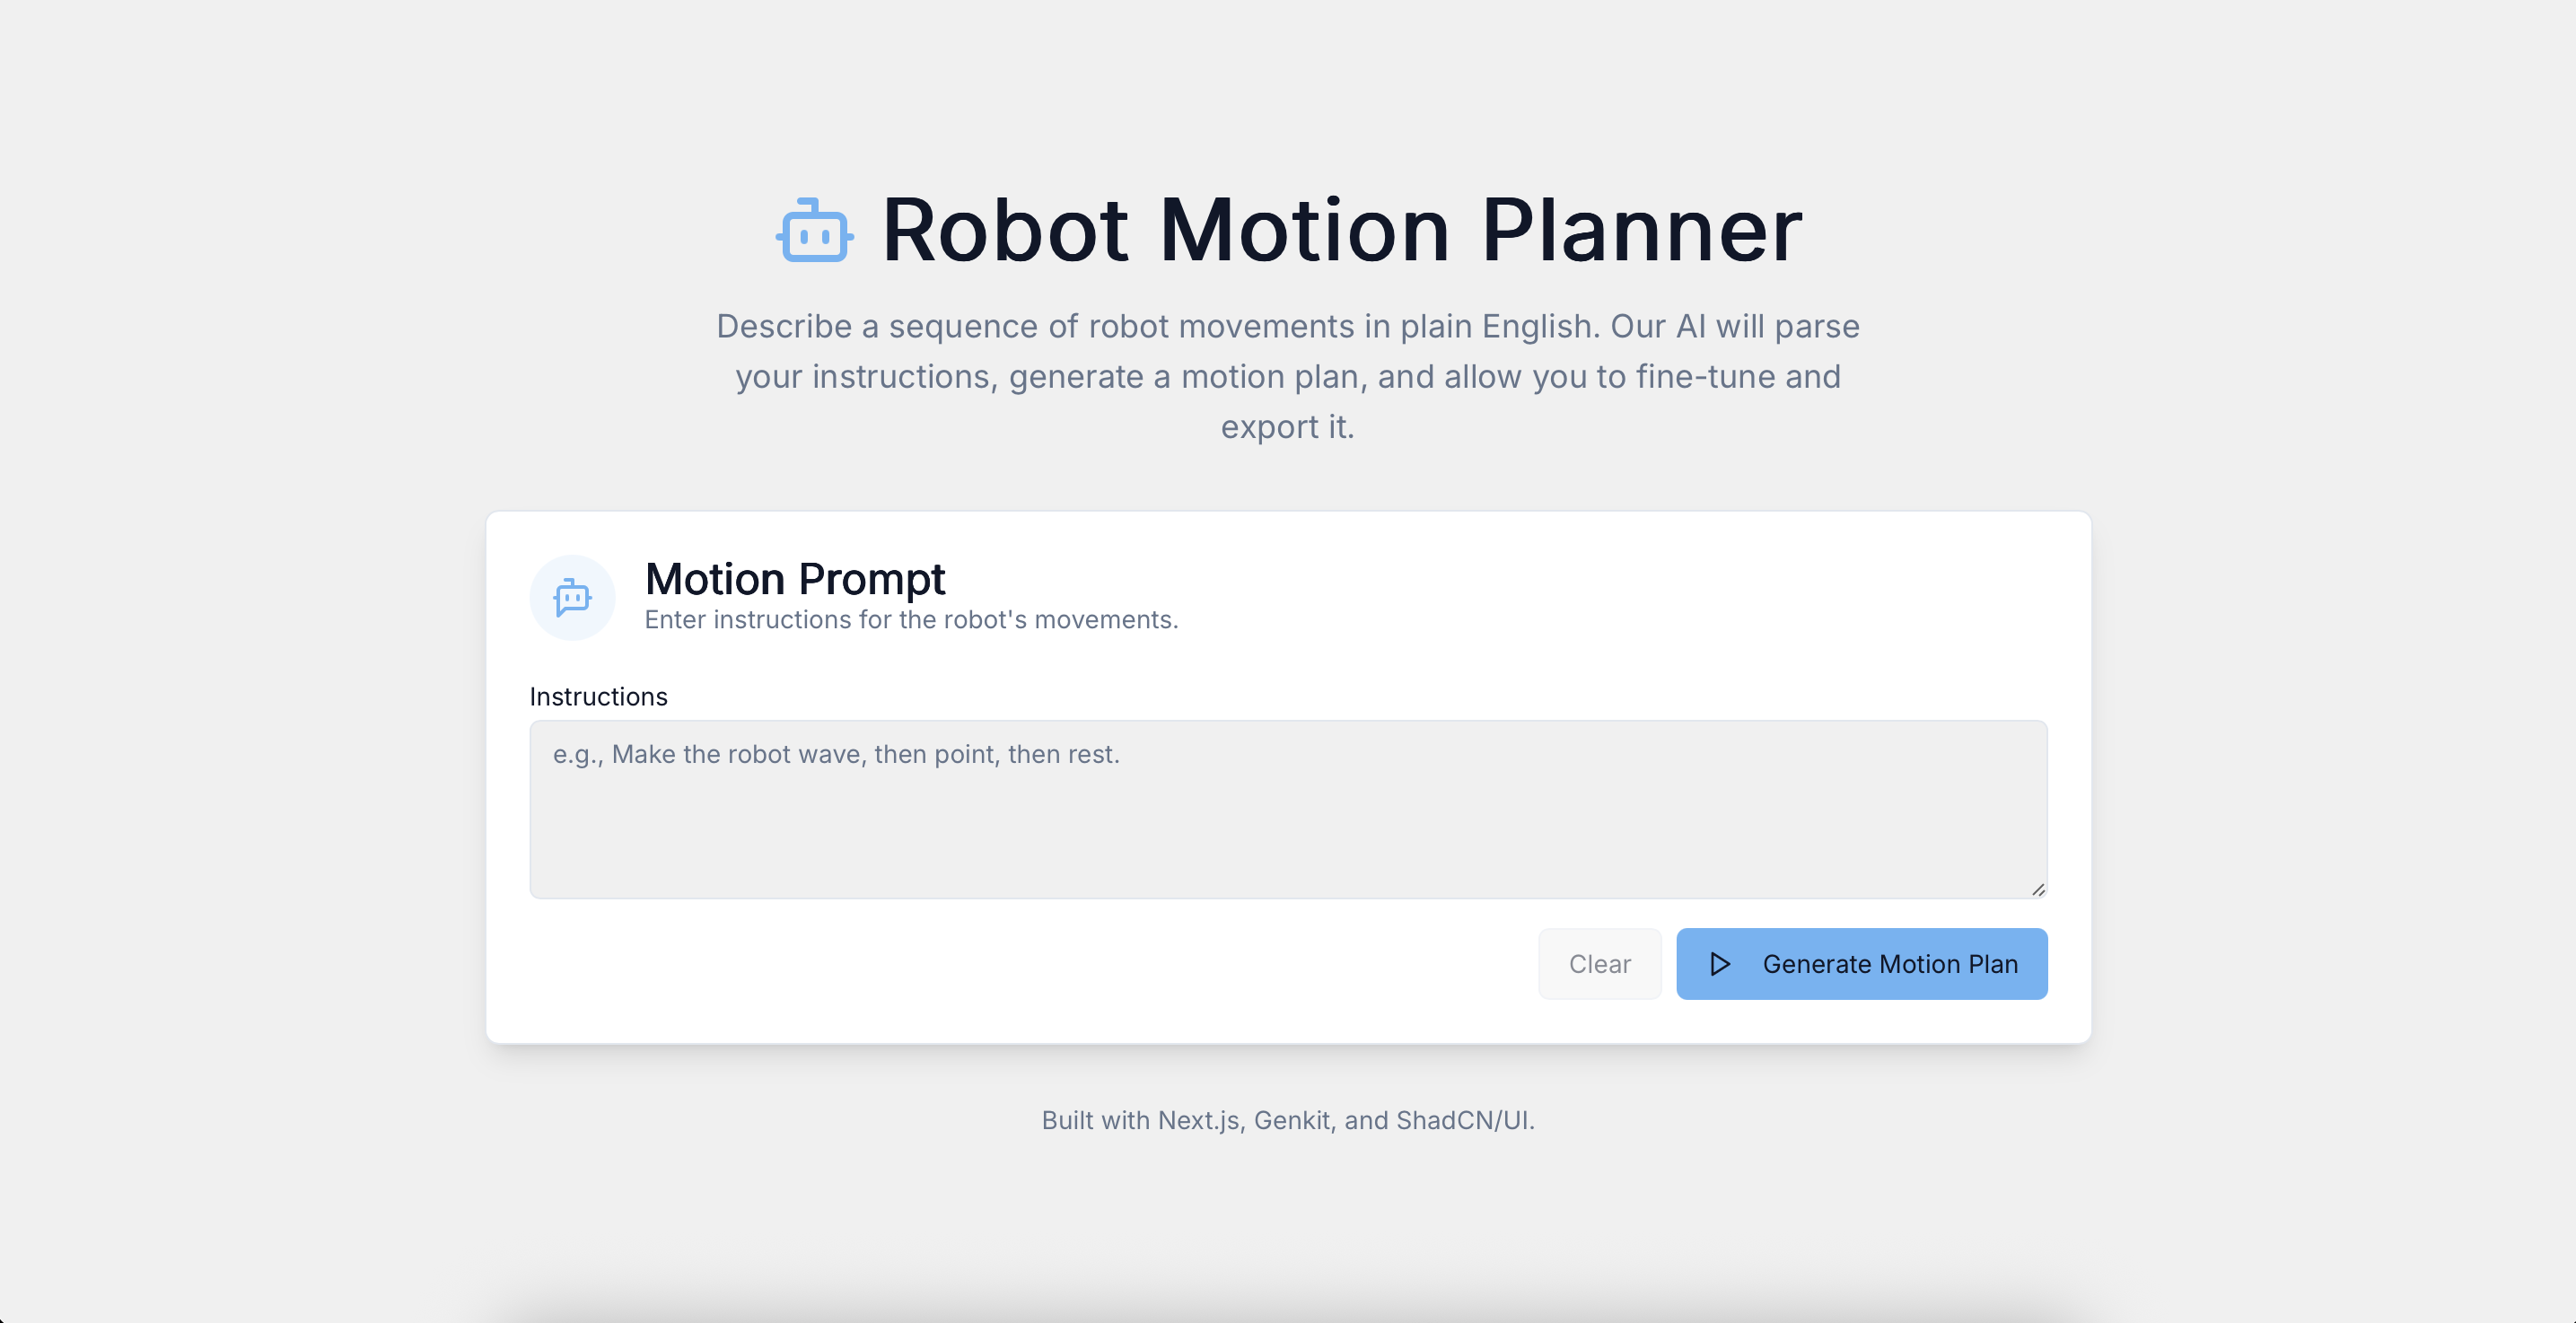
Task: Click the robot avatar next to Motion Prompt heading
Action: click(572, 597)
